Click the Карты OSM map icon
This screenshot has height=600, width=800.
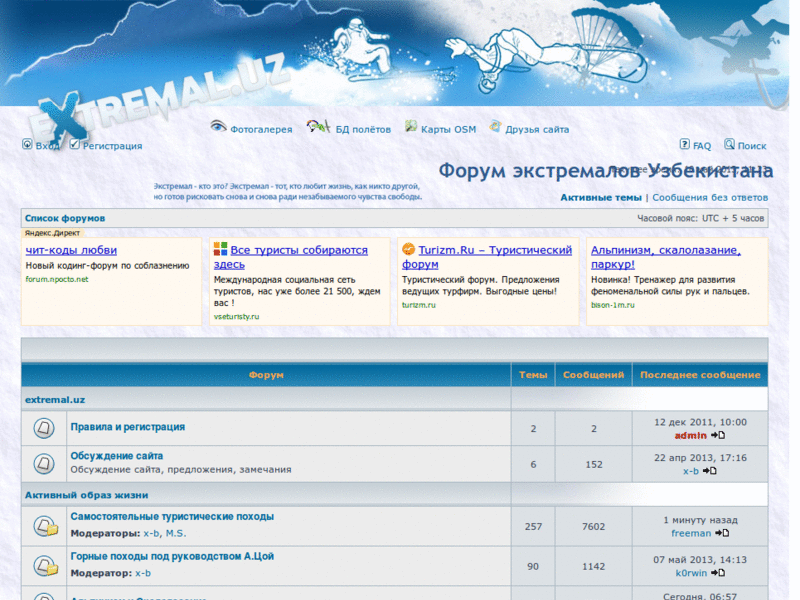[411, 127]
